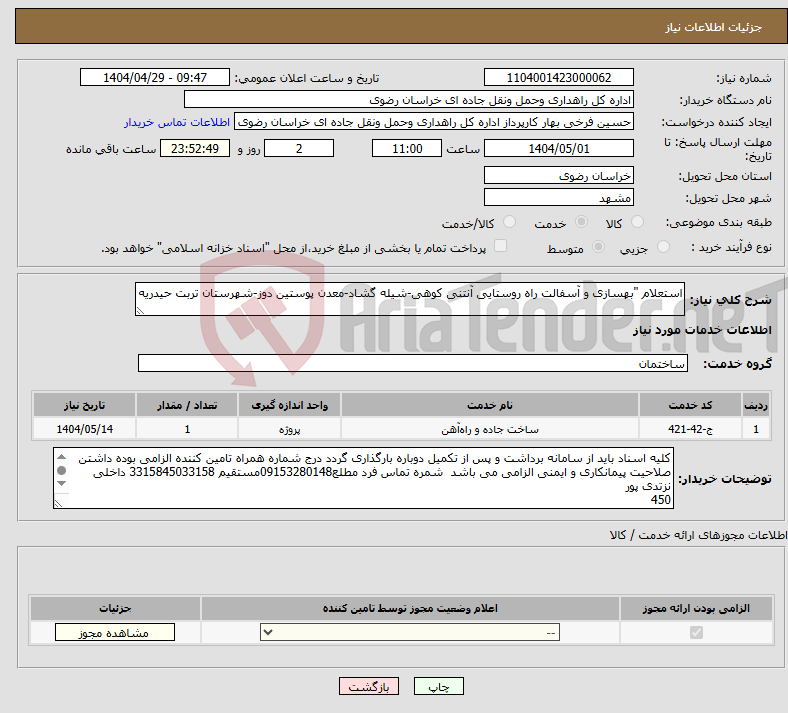Click the unit cell پروژه
The width and height of the screenshot is (788, 713).
click(289, 429)
